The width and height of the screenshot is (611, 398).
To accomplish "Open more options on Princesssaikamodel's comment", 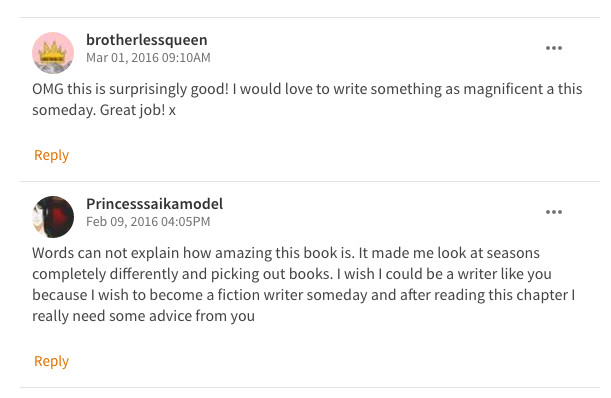I will point(554,212).
